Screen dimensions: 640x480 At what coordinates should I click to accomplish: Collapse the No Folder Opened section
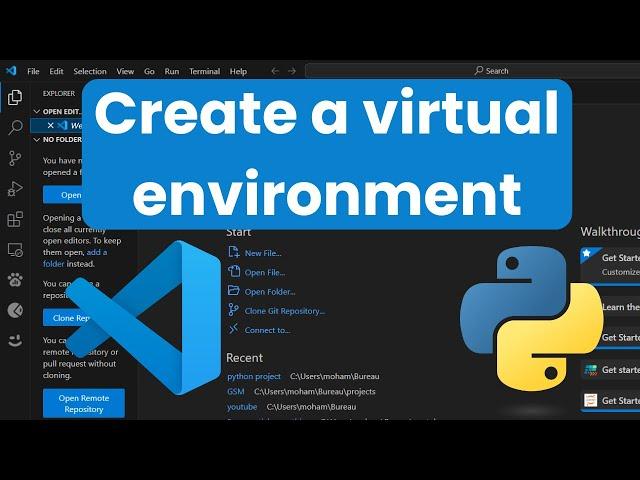[37, 140]
